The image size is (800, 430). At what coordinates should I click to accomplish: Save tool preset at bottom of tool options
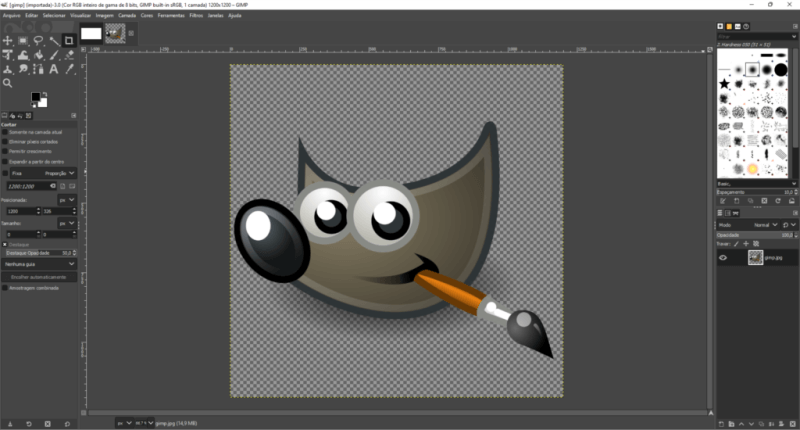point(10,424)
